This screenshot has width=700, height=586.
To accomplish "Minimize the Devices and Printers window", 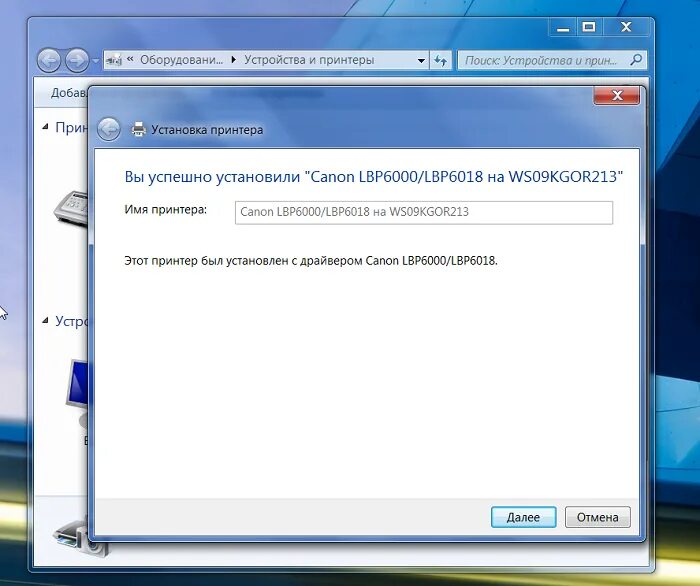I will (x=563, y=27).
